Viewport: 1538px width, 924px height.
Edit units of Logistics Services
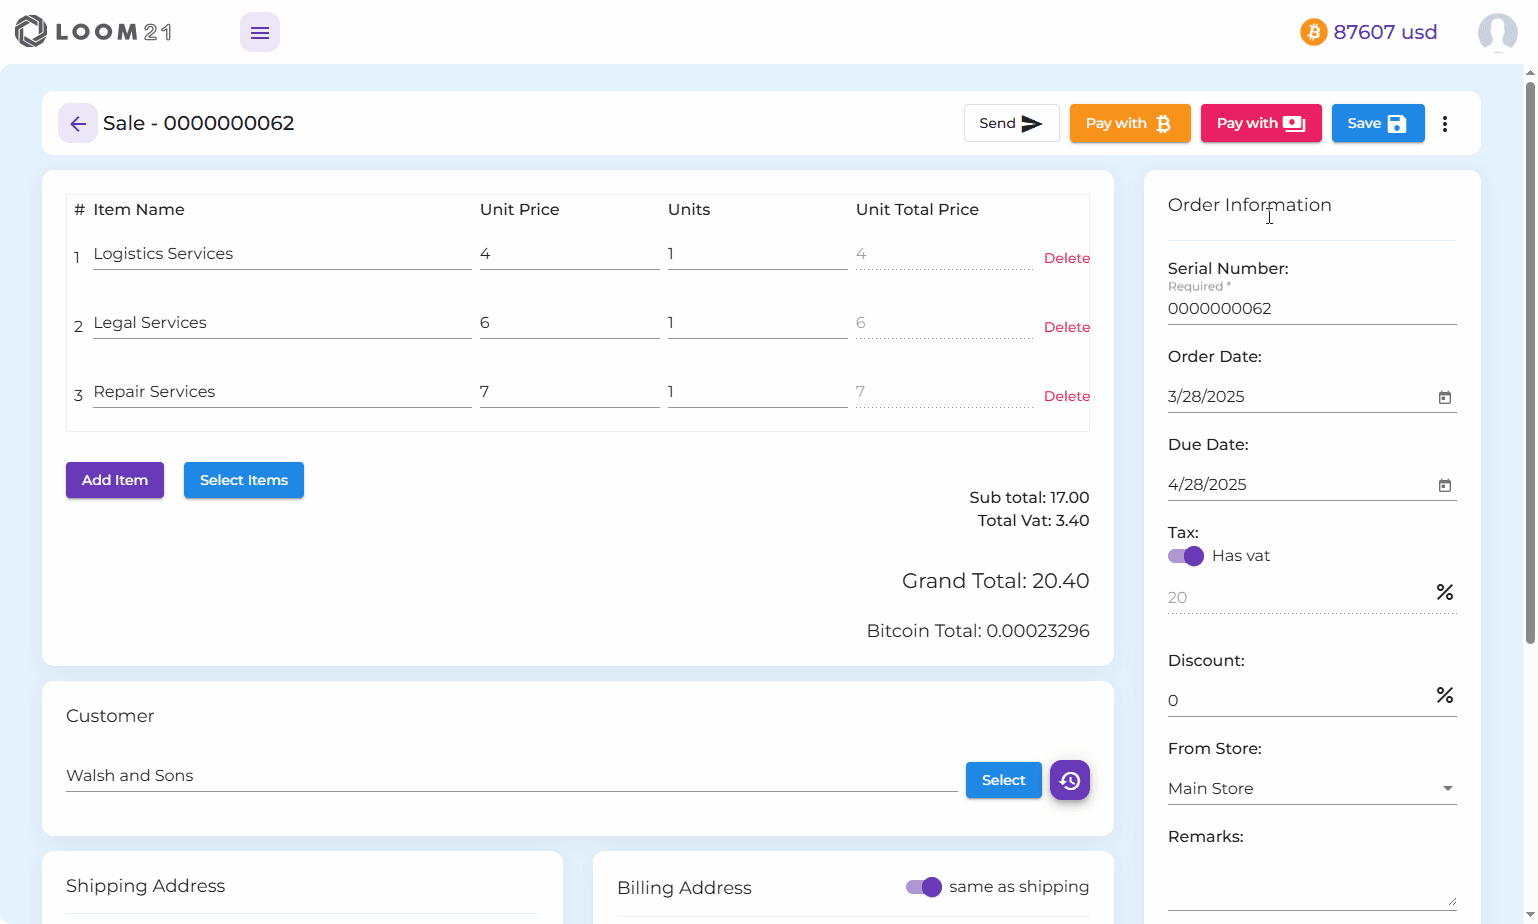pyautogui.click(x=758, y=254)
